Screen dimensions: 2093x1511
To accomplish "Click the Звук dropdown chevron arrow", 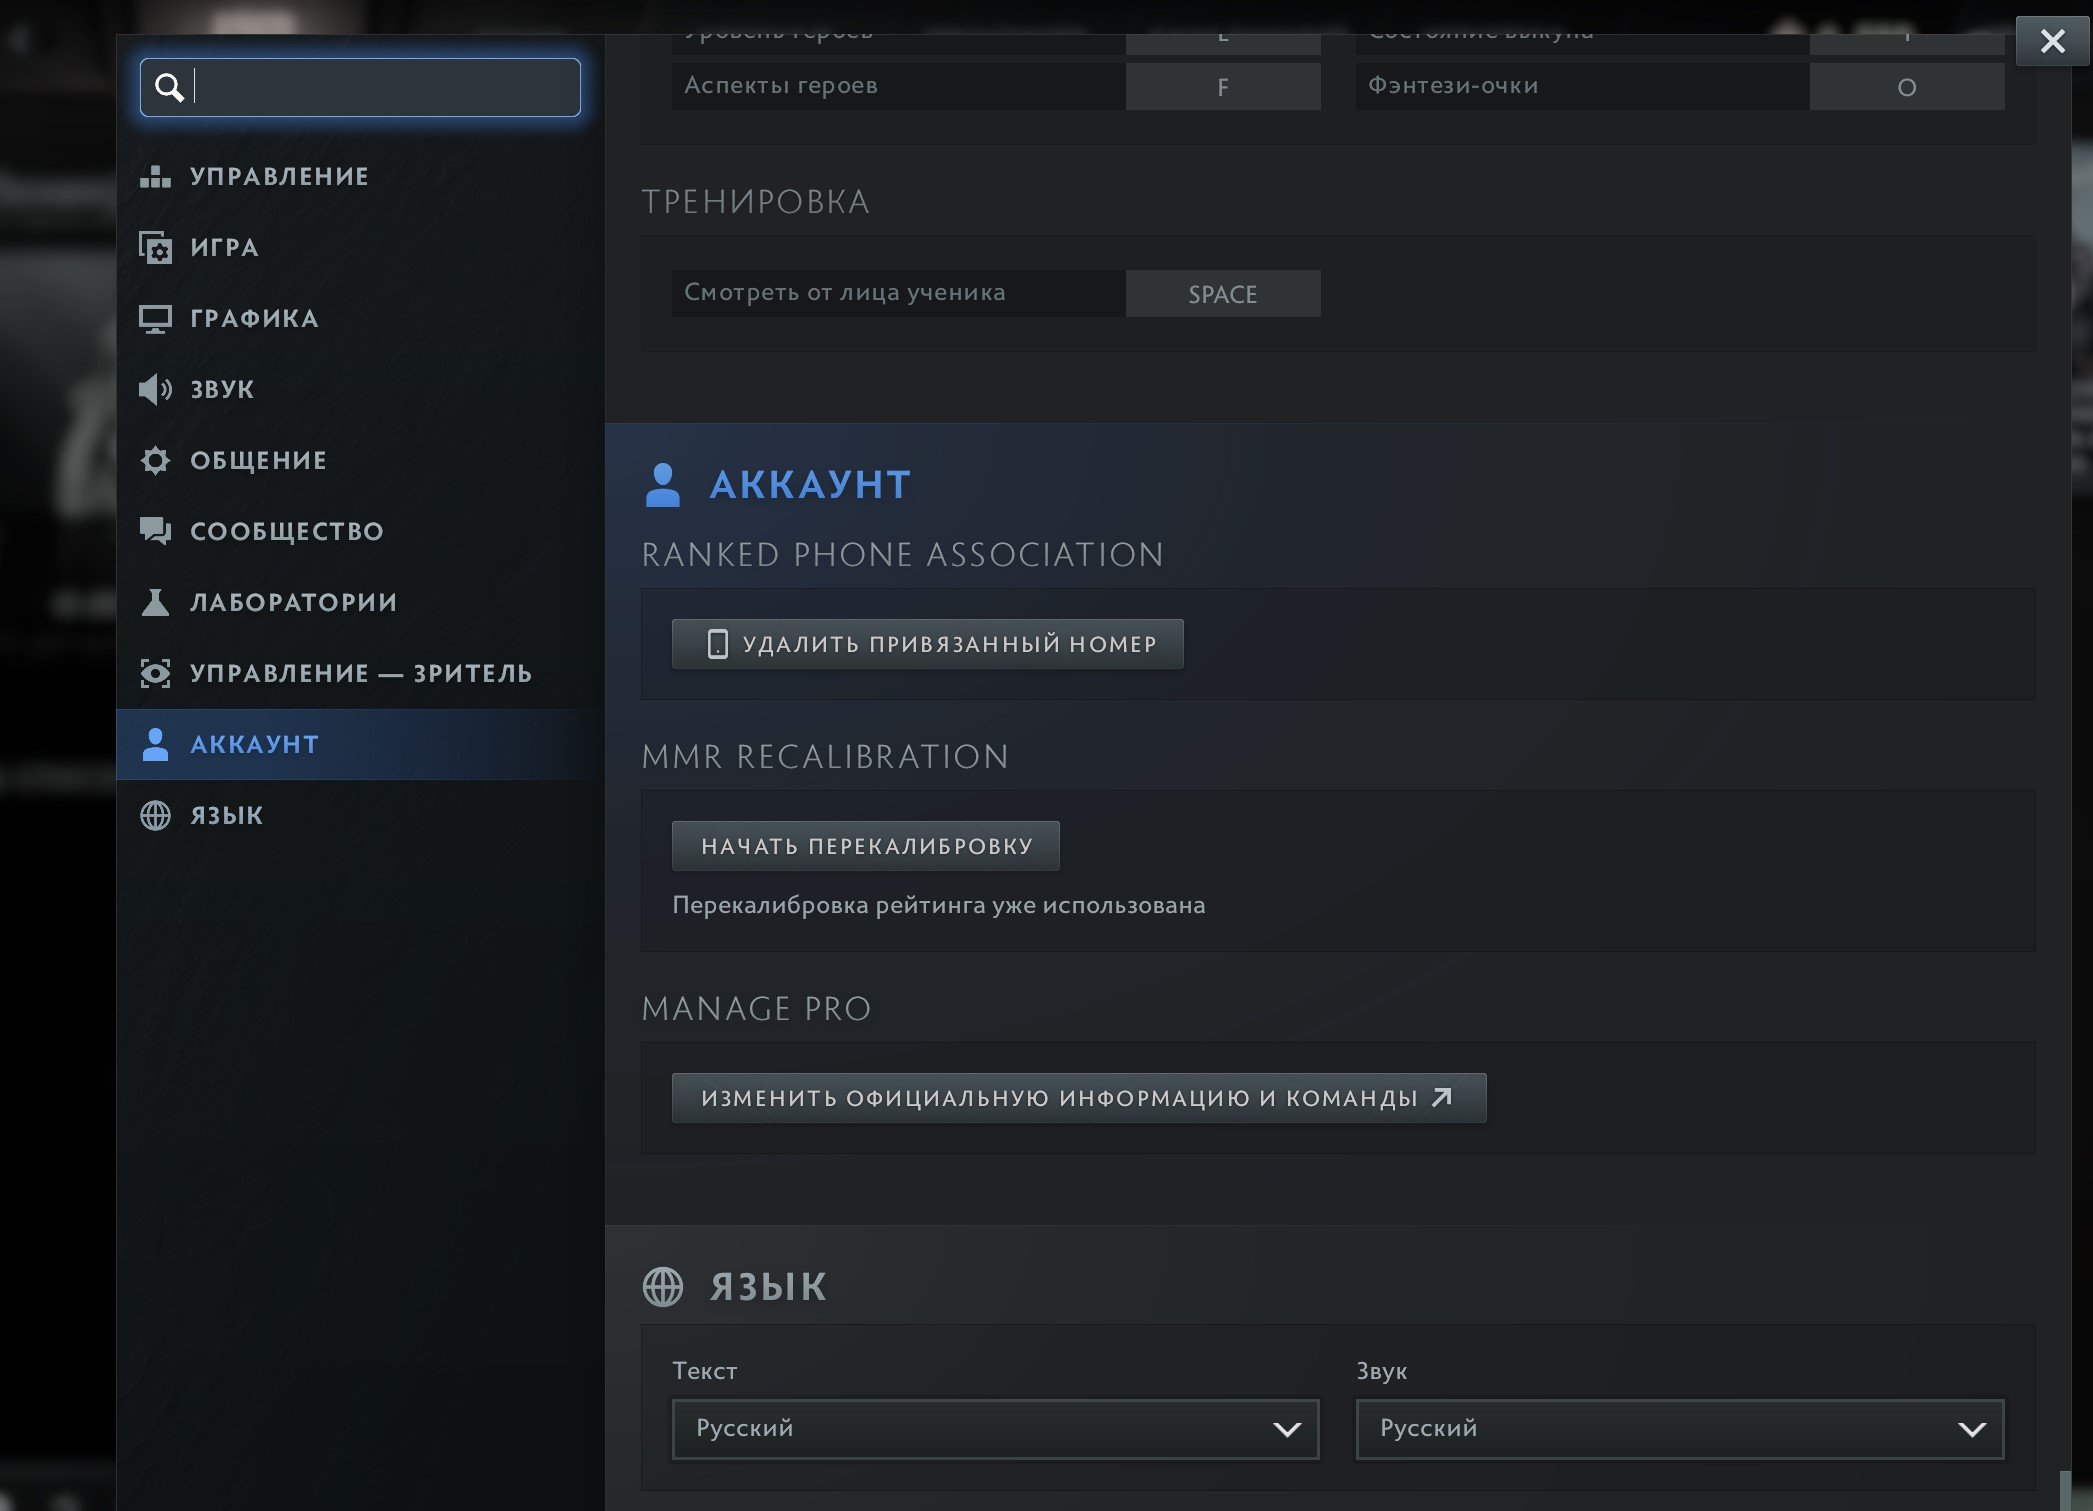I will pyautogui.click(x=1972, y=1430).
